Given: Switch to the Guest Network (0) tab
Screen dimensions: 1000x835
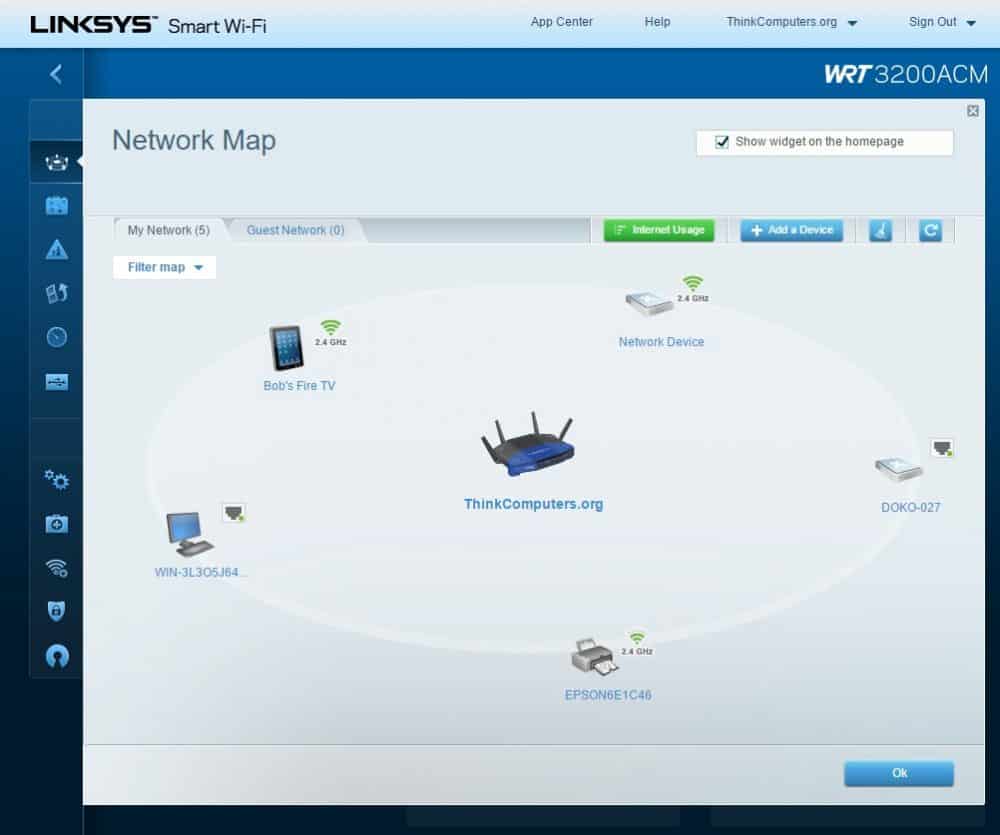Looking at the screenshot, I should click(295, 230).
